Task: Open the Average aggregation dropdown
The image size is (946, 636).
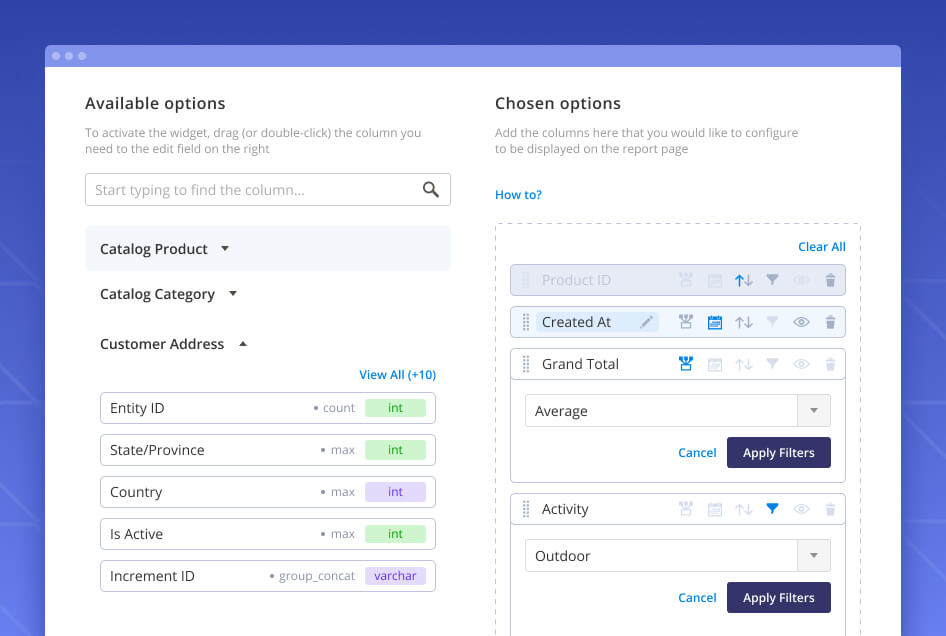Action: click(x=813, y=411)
